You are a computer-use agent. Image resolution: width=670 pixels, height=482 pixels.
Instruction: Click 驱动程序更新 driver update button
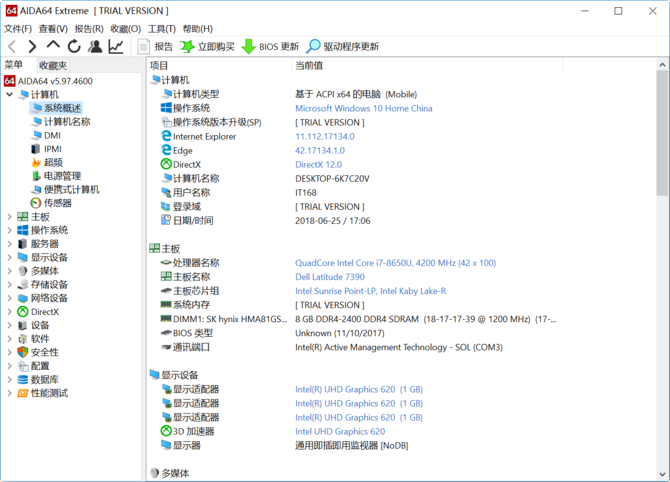coord(343,46)
